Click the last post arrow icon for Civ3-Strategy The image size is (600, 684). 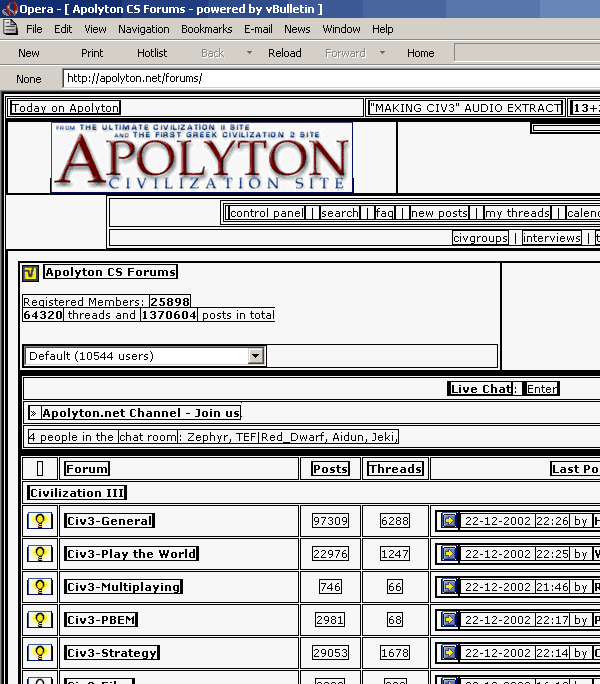tap(449, 653)
